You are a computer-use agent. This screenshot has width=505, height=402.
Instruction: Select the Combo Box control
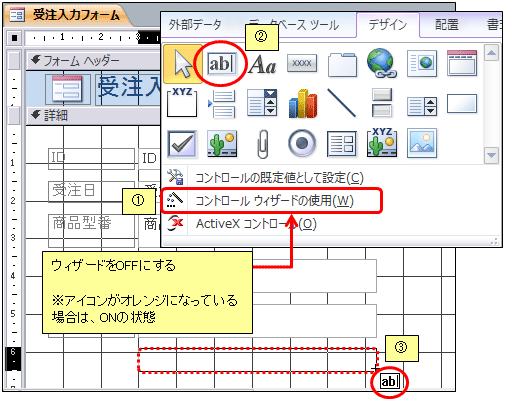coord(262,103)
